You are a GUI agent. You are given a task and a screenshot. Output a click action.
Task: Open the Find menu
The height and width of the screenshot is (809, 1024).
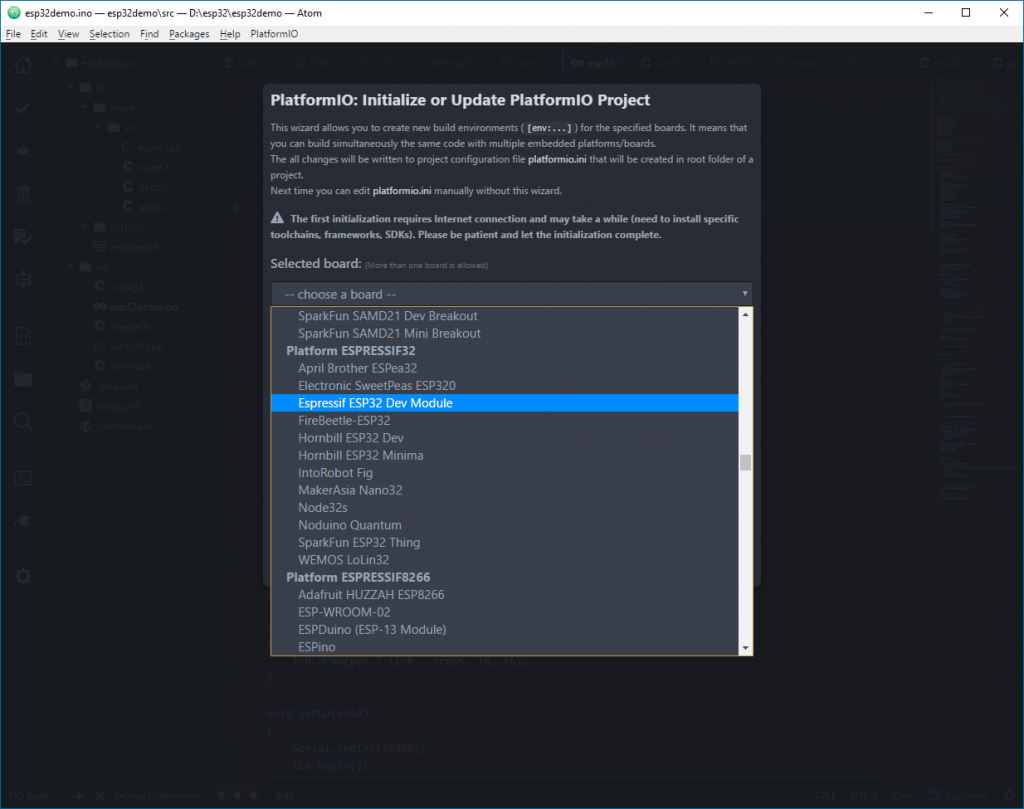click(149, 34)
